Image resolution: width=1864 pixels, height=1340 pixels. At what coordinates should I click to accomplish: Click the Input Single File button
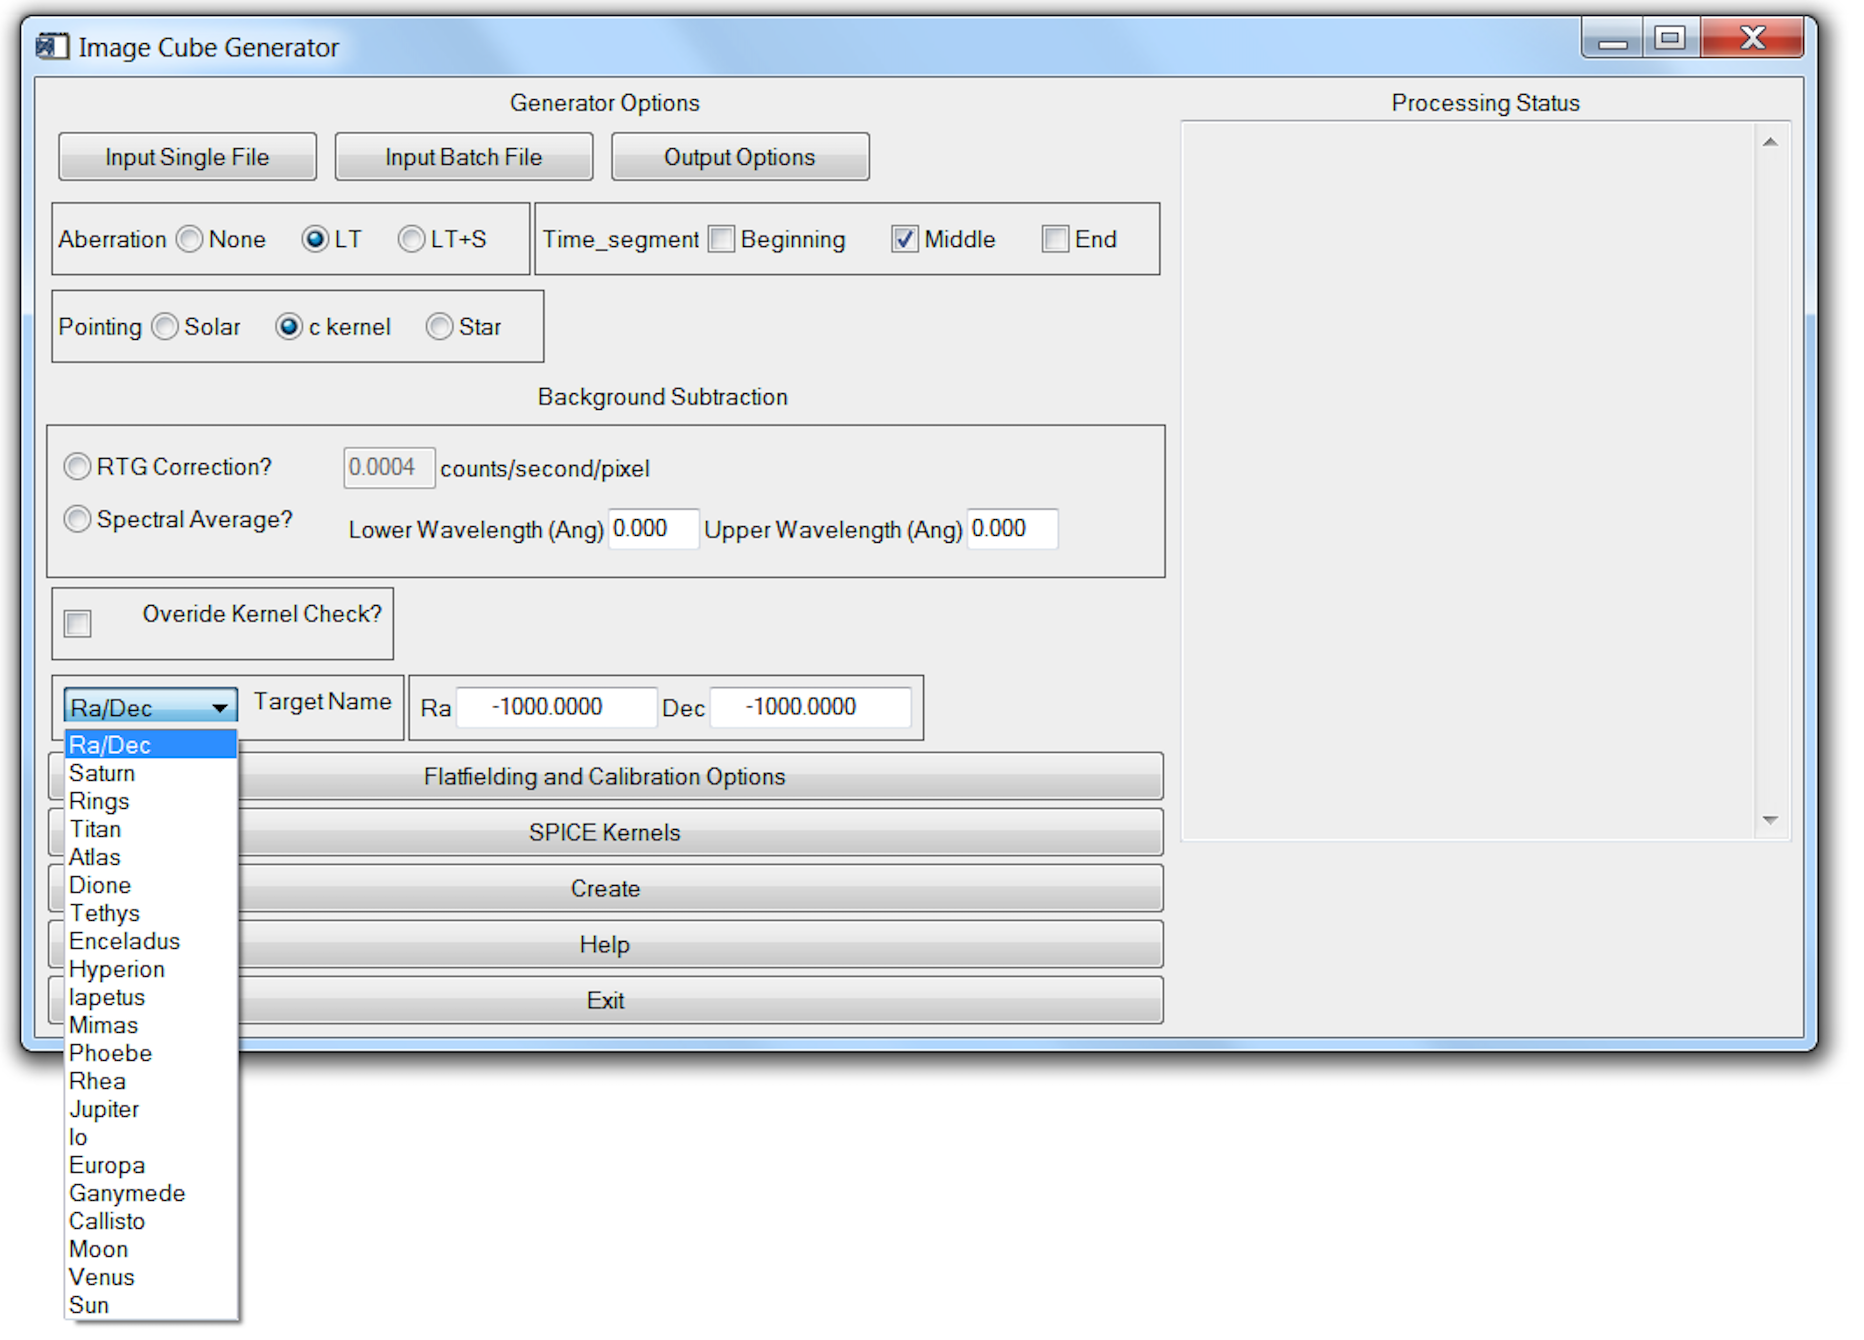[187, 157]
